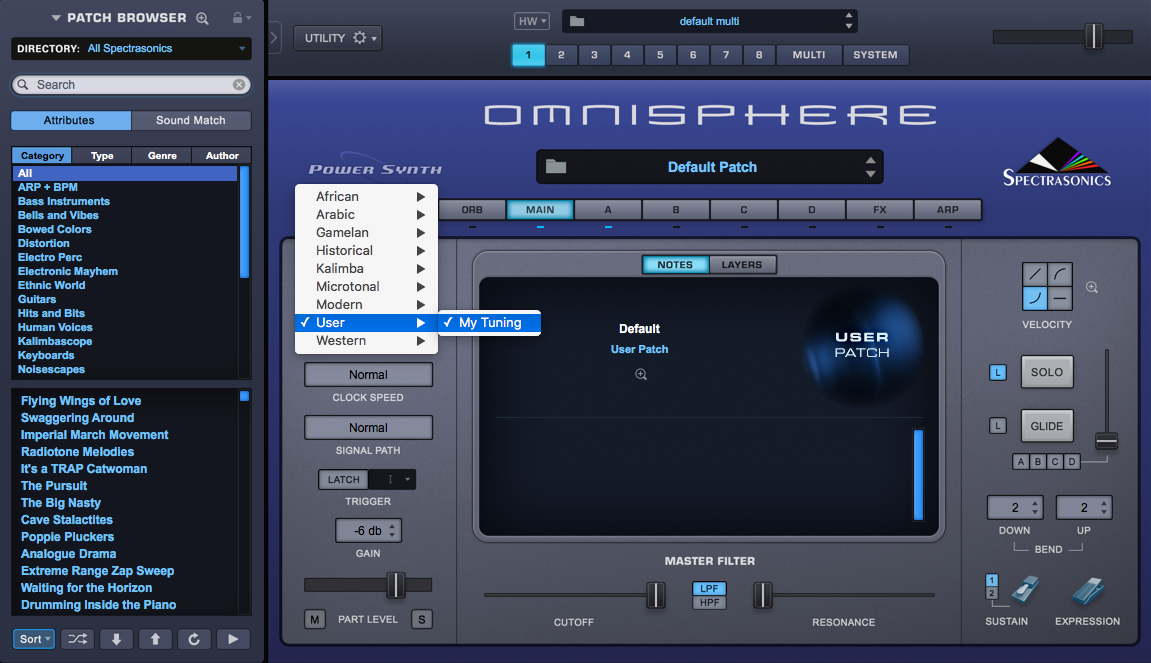The image size is (1151, 663).
Task: Step through multis with default multi arrows
Action: click(849, 21)
